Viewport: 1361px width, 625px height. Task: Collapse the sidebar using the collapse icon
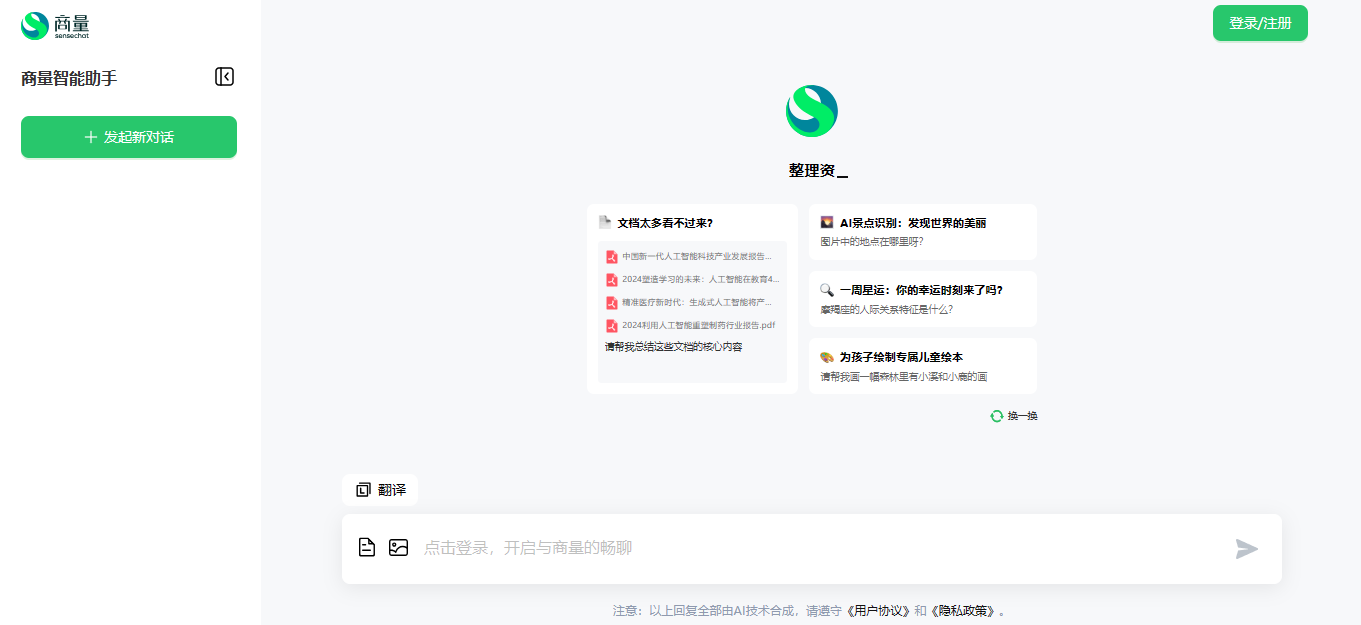coord(225,77)
